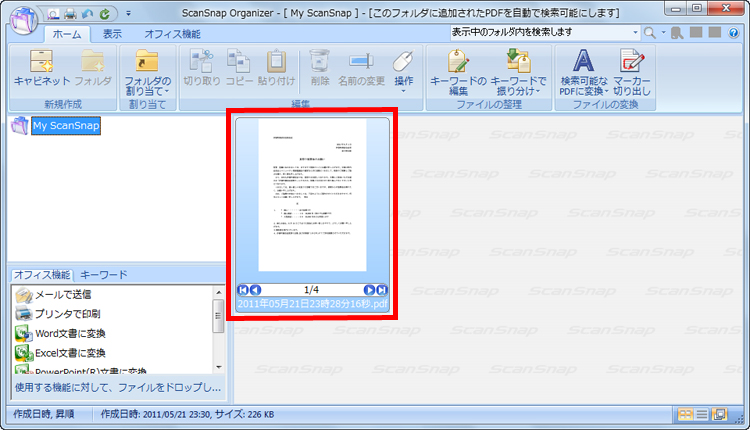
Task: Click the functions list scrollbar thumb
Action: [x=219, y=316]
